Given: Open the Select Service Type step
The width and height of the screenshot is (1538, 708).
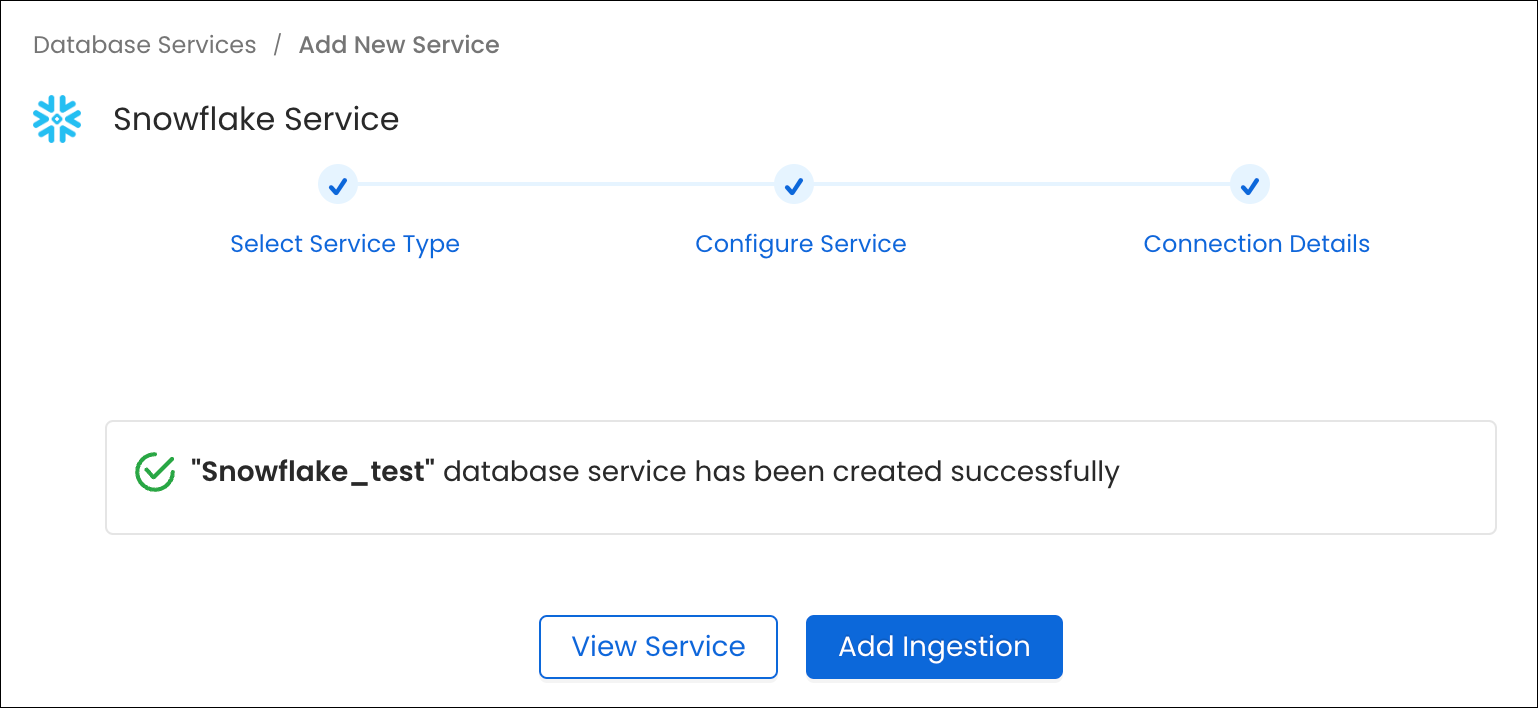Looking at the screenshot, I should tap(344, 243).
